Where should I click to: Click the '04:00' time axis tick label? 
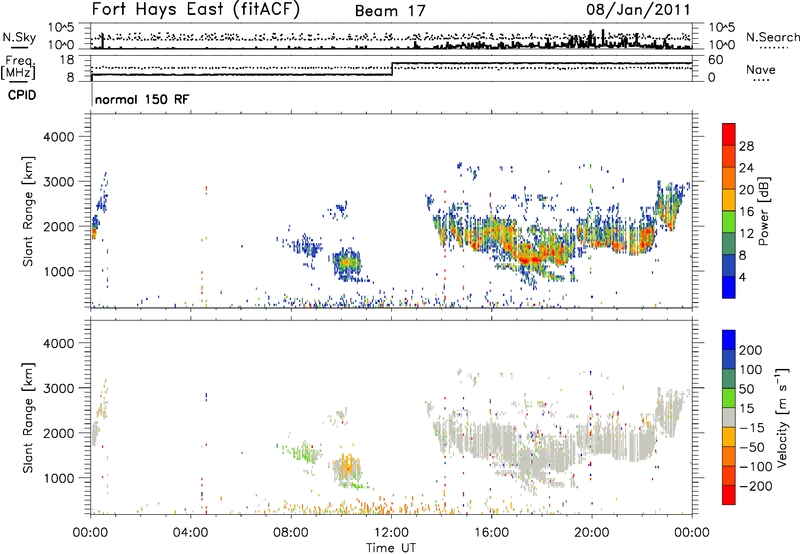(x=191, y=532)
